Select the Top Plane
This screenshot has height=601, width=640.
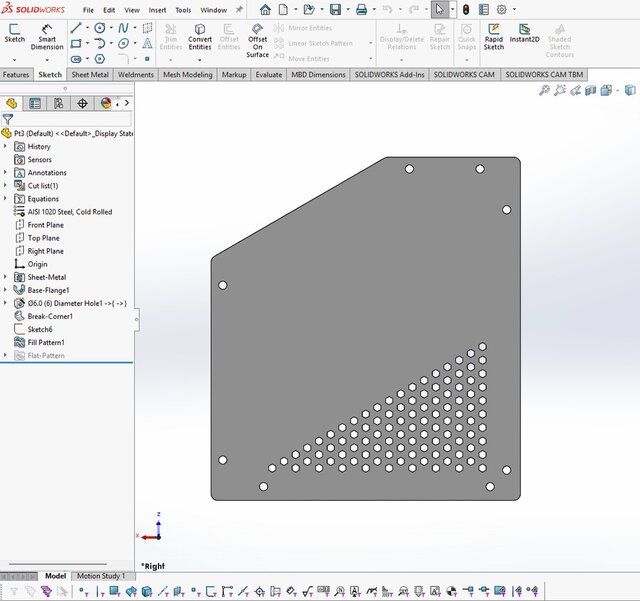coord(43,238)
